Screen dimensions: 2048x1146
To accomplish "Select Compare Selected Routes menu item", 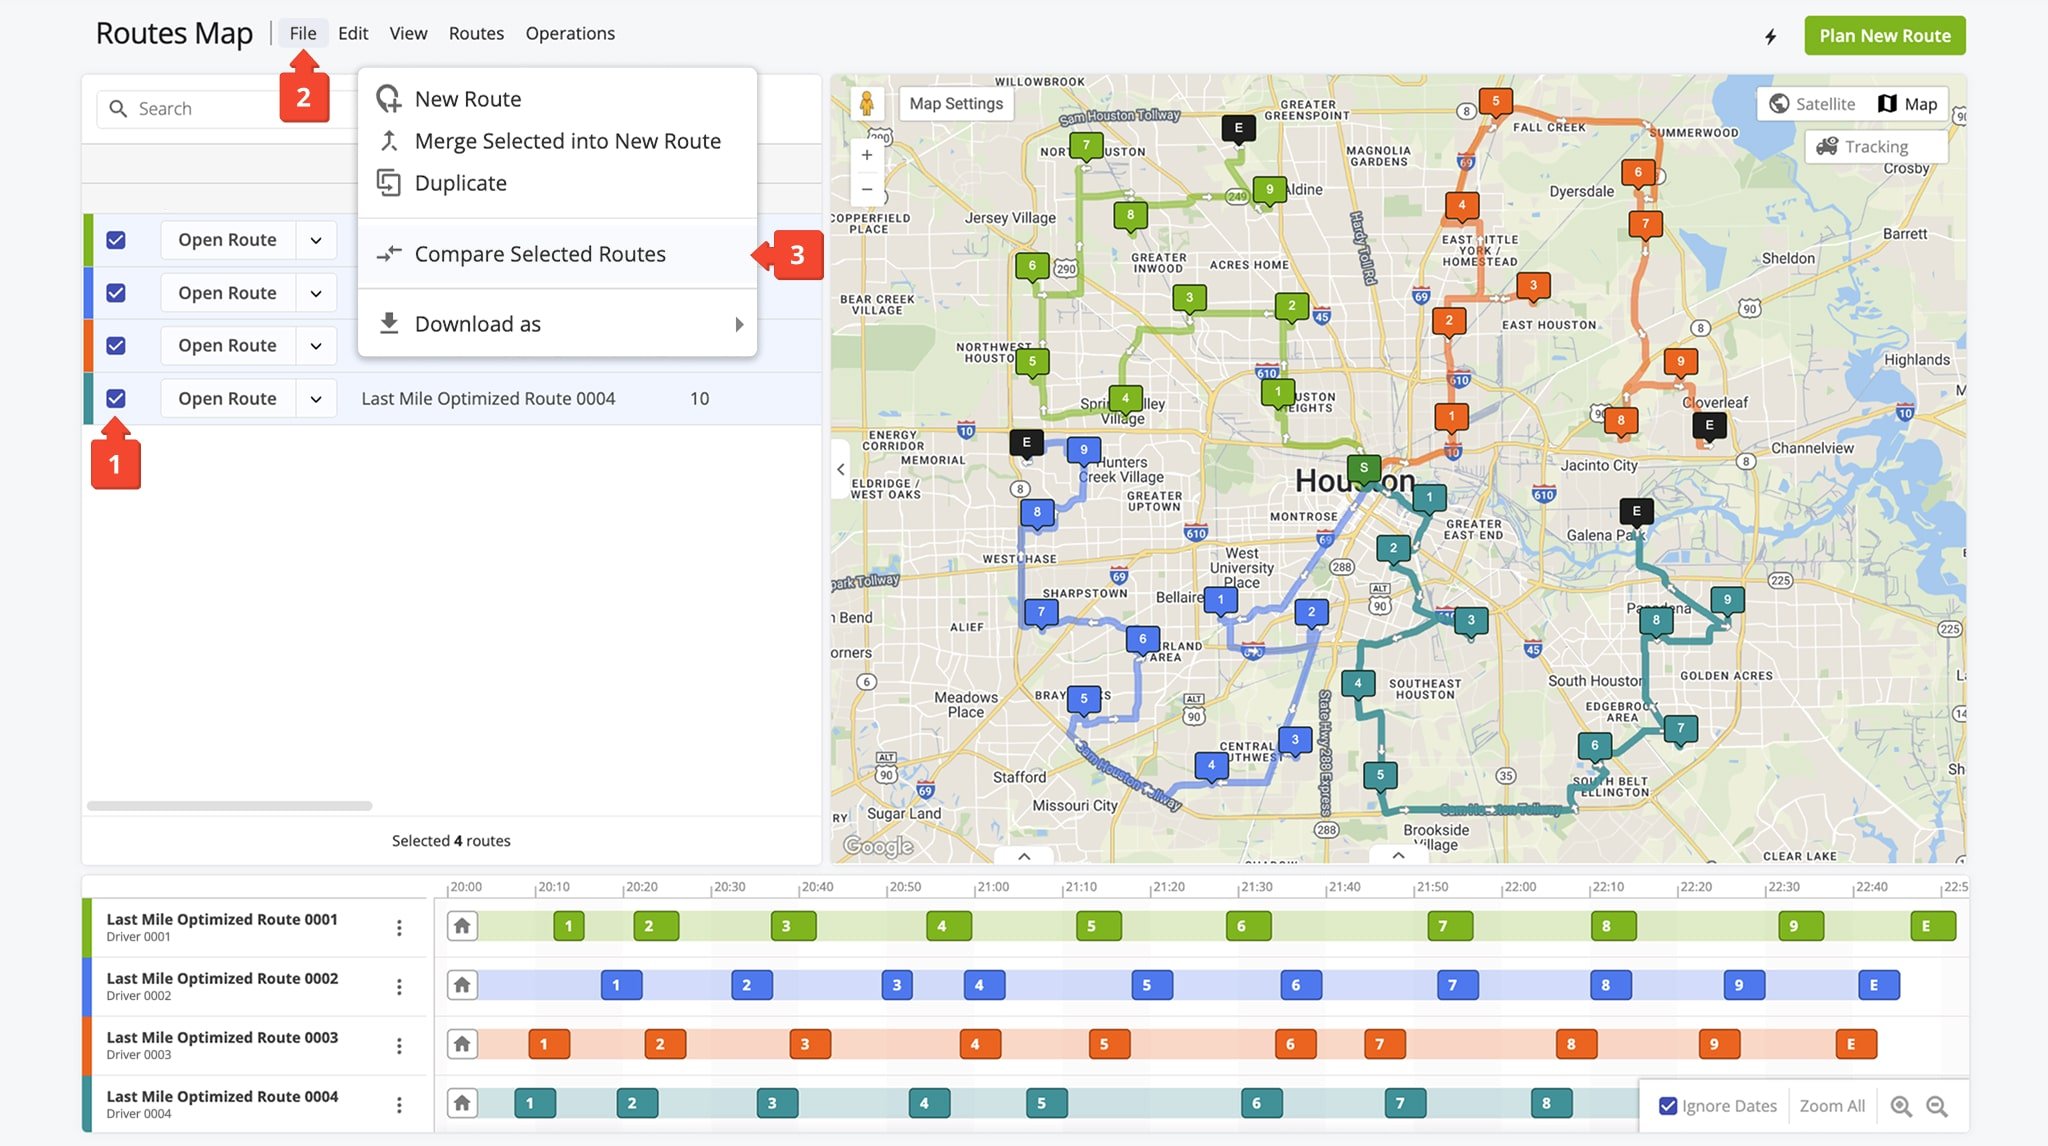I will 540,254.
